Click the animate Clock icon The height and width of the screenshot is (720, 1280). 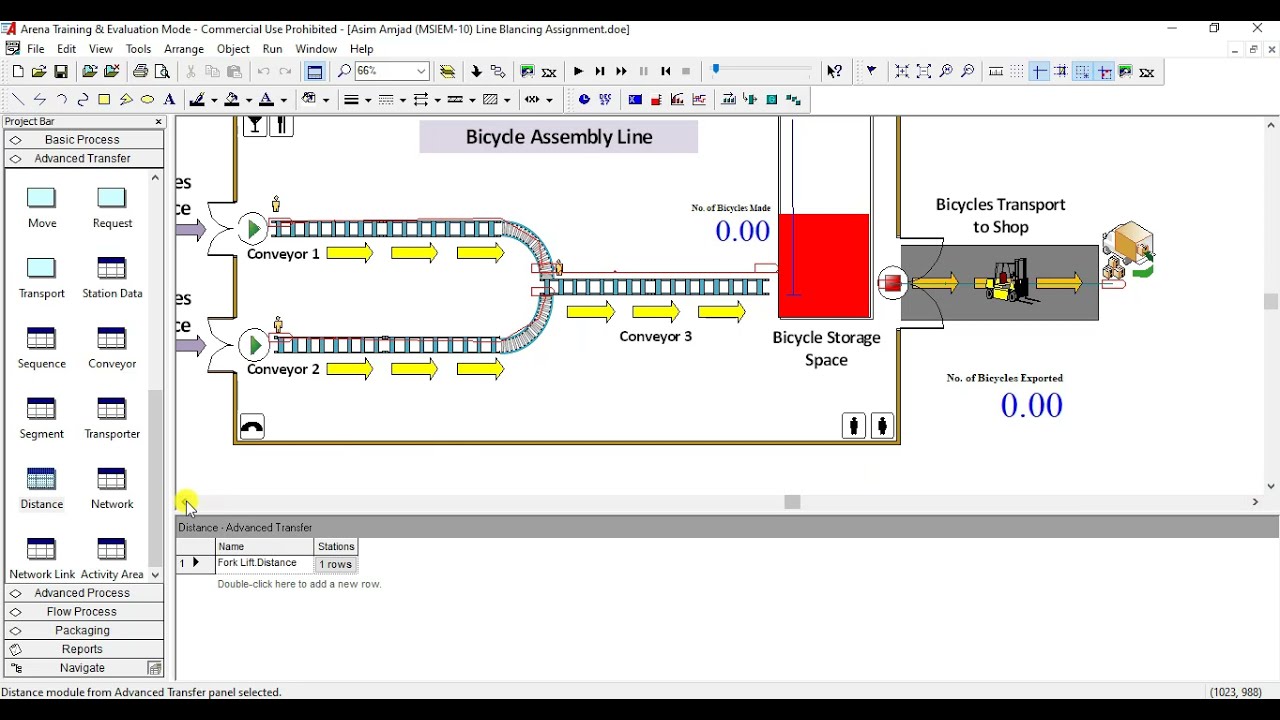[x=584, y=100]
